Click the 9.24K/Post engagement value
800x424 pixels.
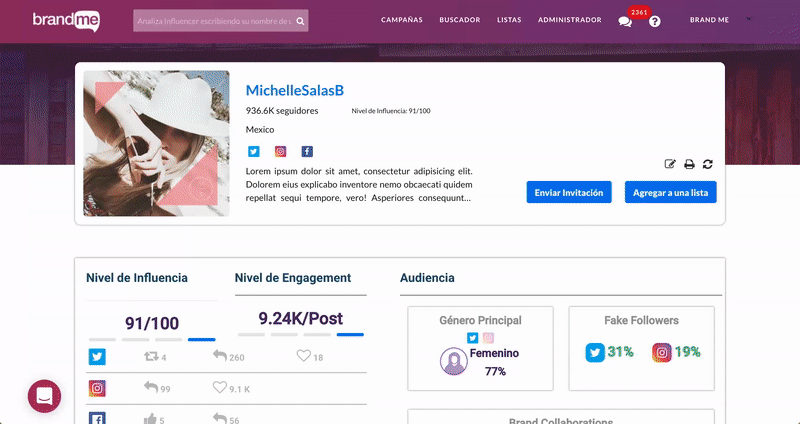pos(301,318)
